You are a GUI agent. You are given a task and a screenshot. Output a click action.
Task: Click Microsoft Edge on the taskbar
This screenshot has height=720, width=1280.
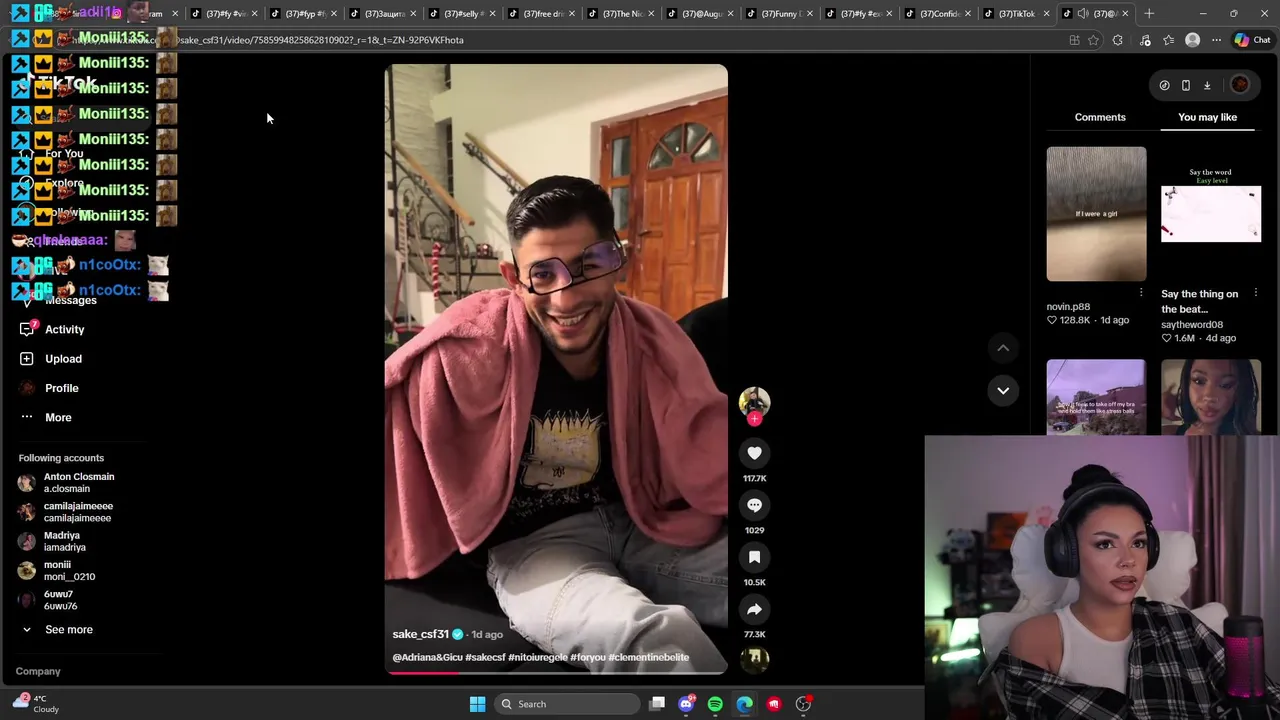tap(745, 704)
